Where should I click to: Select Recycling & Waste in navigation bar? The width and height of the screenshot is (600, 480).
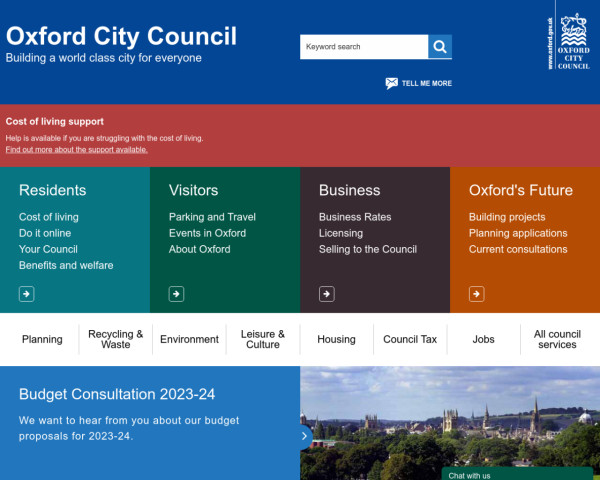(115, 339)
